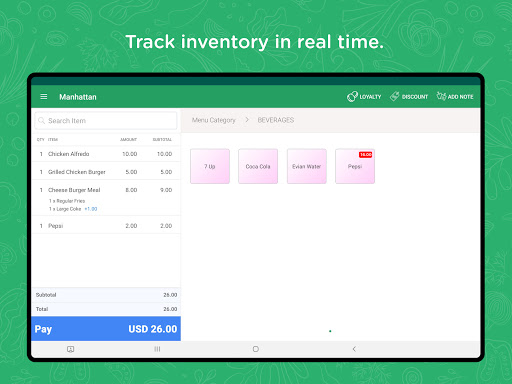Tap the Android recent apps icon
The width and height of the screenshot is (512, 384).
tap(157, 349)
